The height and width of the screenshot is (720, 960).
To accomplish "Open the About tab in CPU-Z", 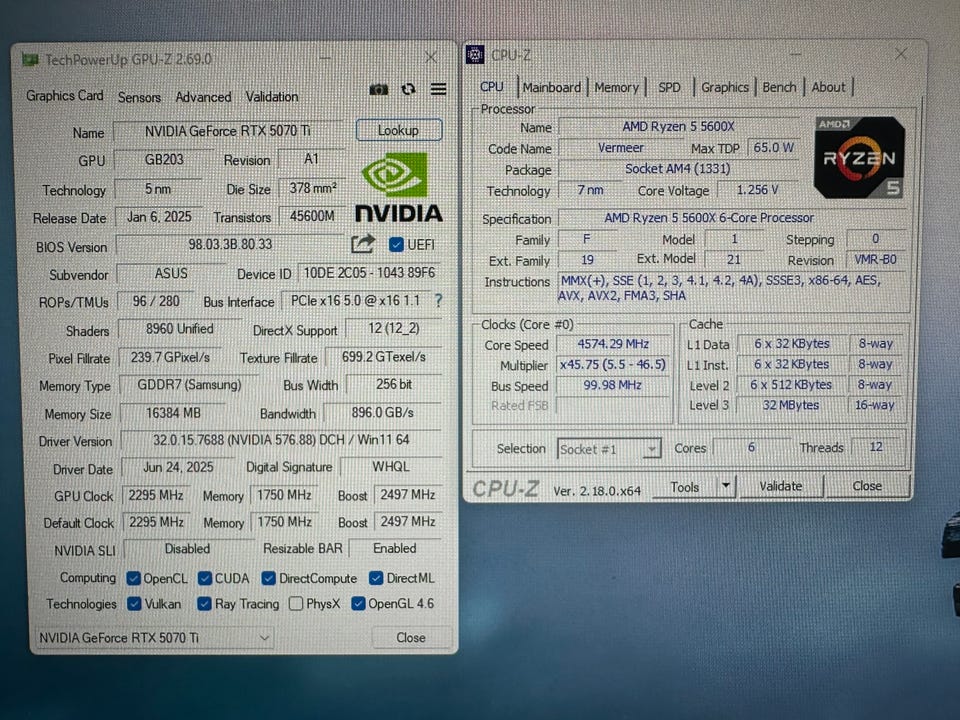I will coord(828,88).
